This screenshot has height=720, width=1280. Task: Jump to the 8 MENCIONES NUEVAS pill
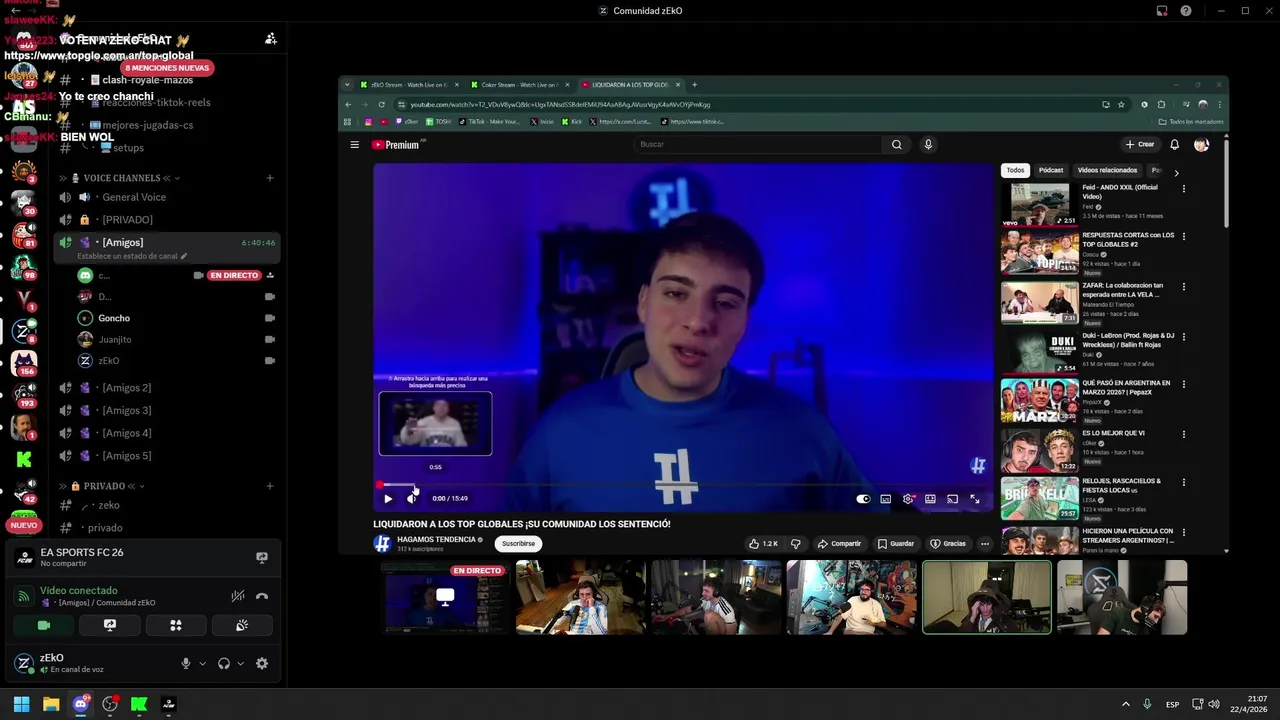click(167, 68)
